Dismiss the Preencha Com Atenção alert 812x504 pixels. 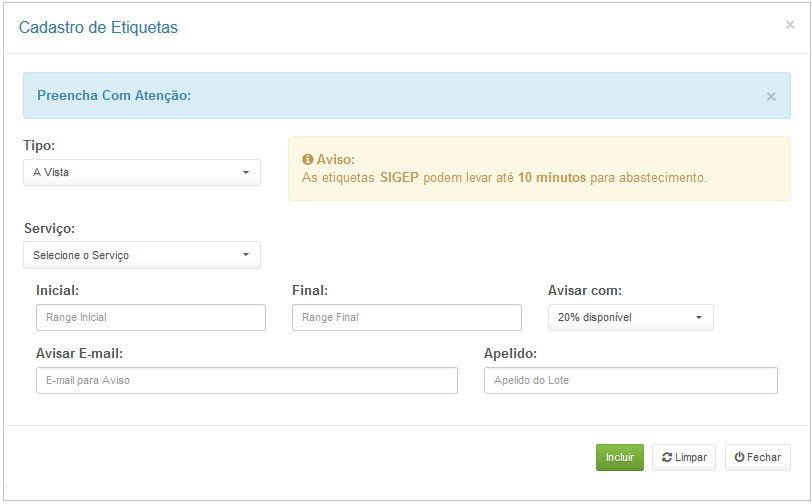(x=771, y=97)
